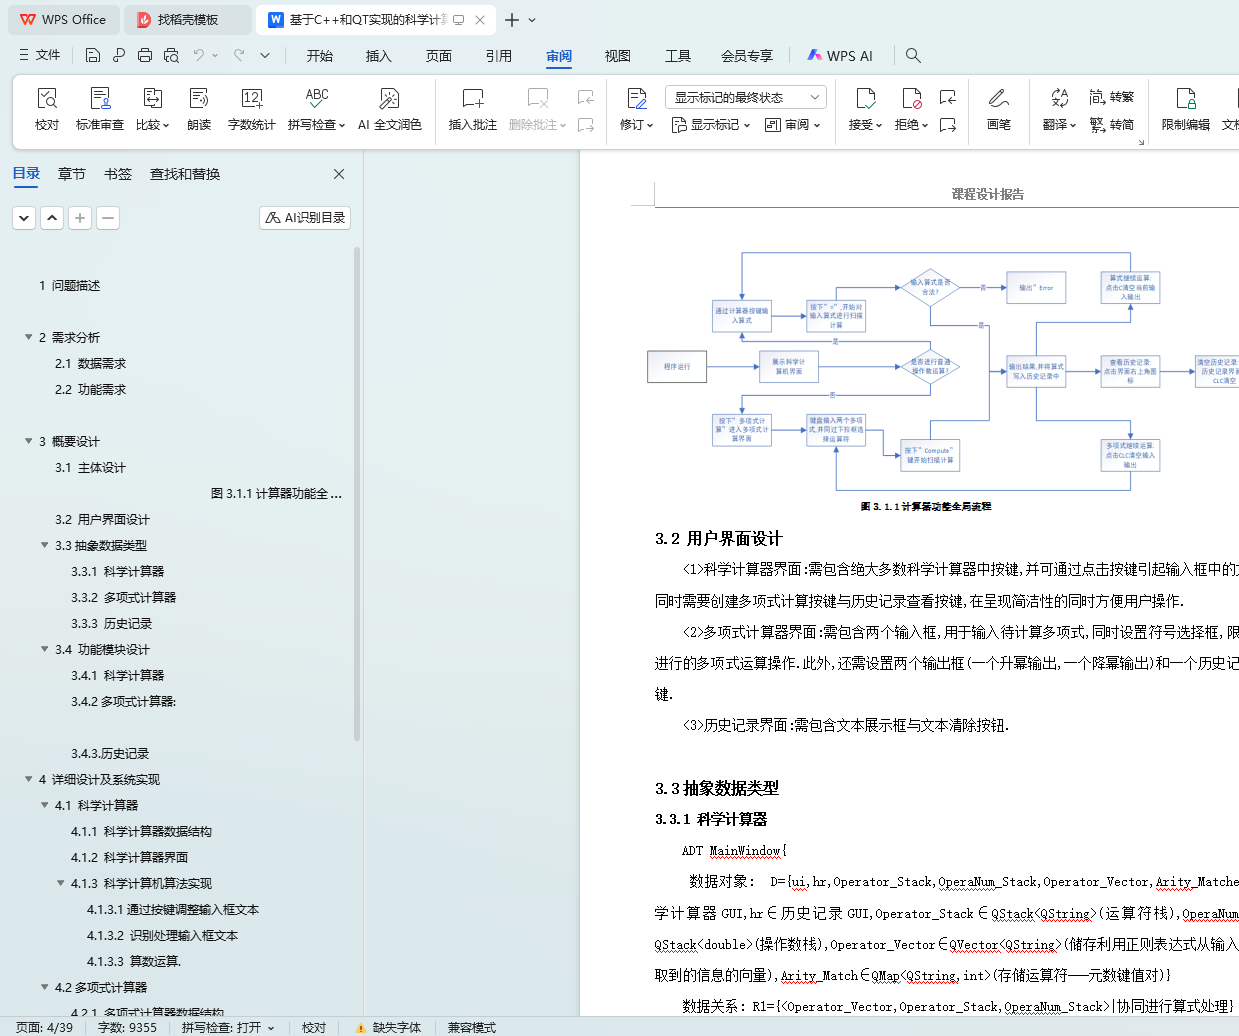Image resolution: width=1239 pixels, height=1036 pixels.
Task: Open the 文件 menu
Action: tap(40, 55)
